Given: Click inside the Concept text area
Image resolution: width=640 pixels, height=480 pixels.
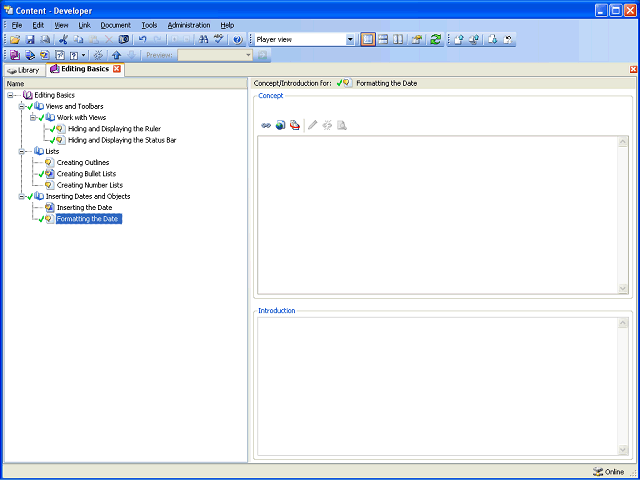Looking at the screenshot, I should click(438, 215).
